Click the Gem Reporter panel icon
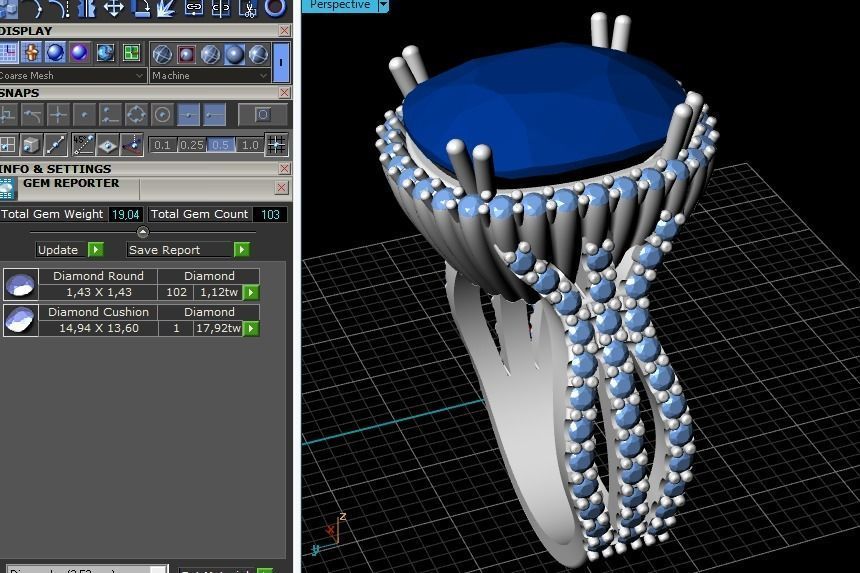The height and width of the screenshot is (573, 860). coord(7,189)
